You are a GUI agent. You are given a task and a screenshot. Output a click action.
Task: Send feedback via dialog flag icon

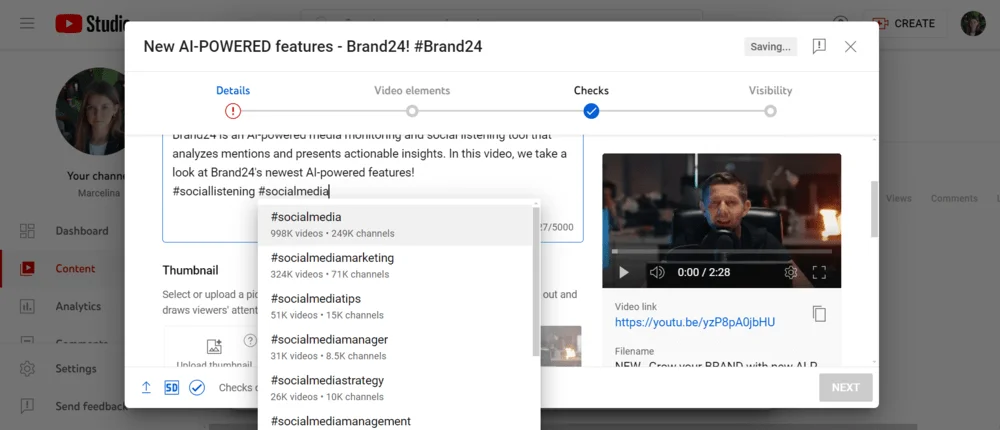tap(819, 47)
